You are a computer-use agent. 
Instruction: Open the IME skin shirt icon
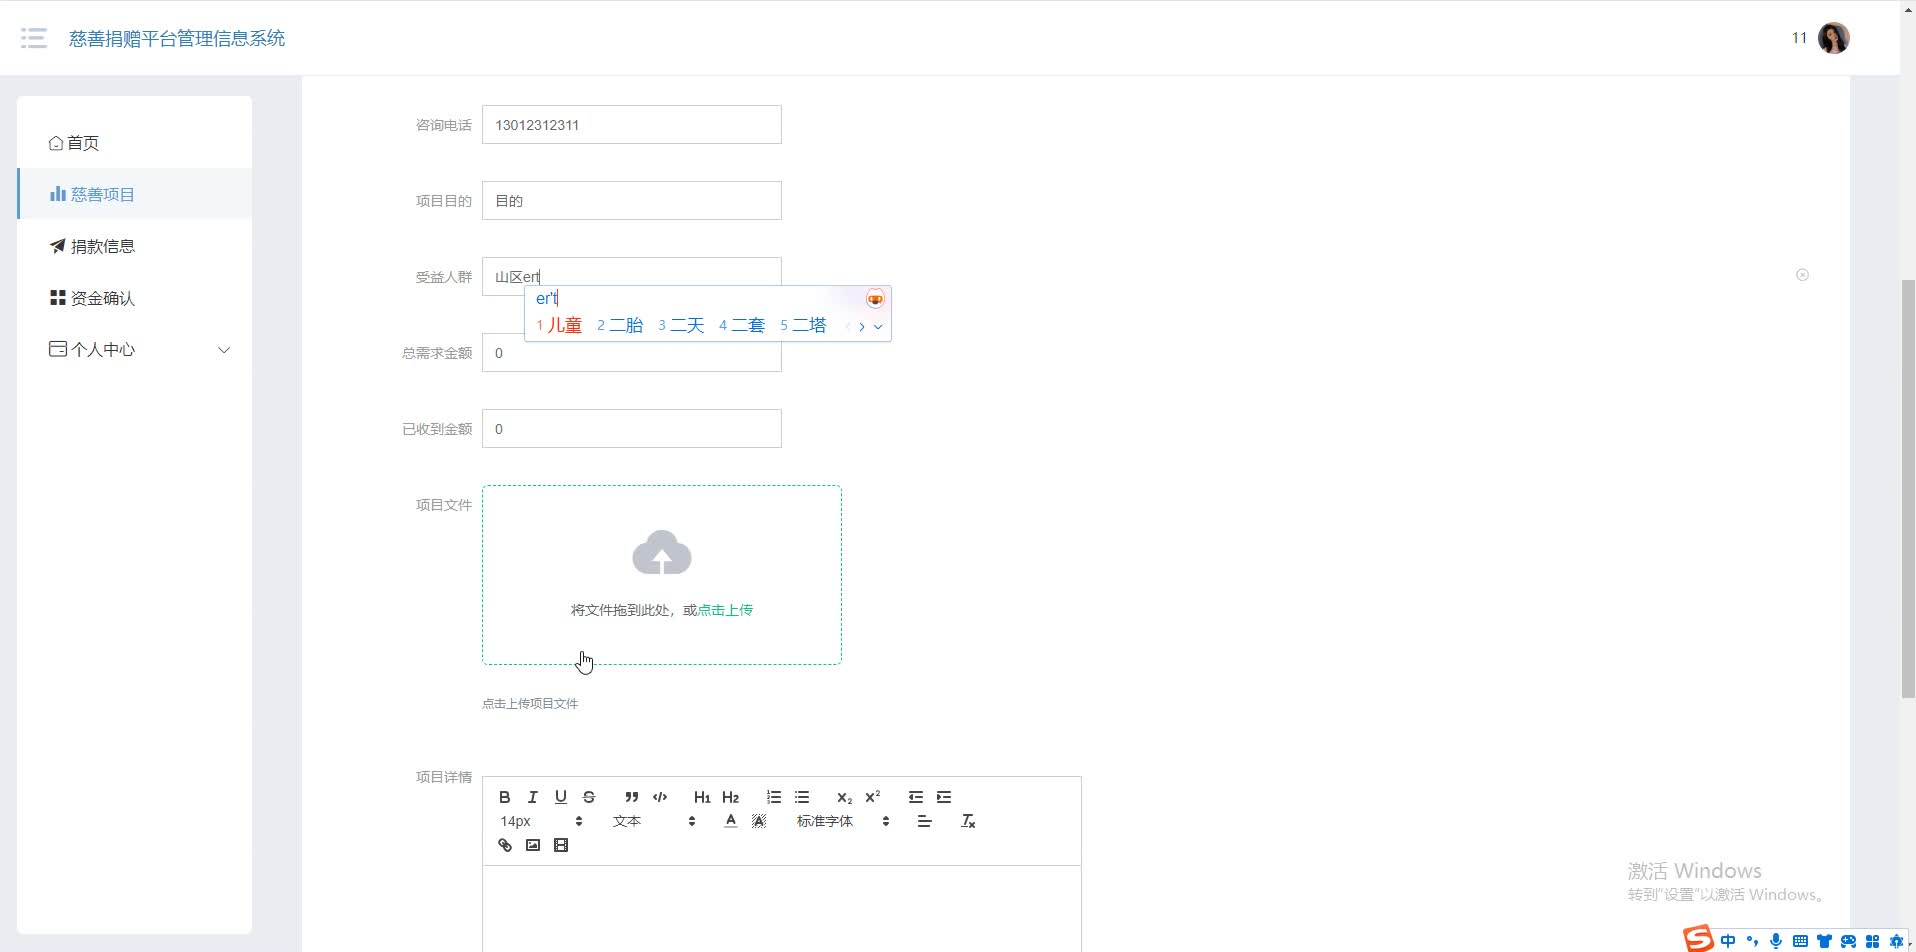coord(1824,941)
